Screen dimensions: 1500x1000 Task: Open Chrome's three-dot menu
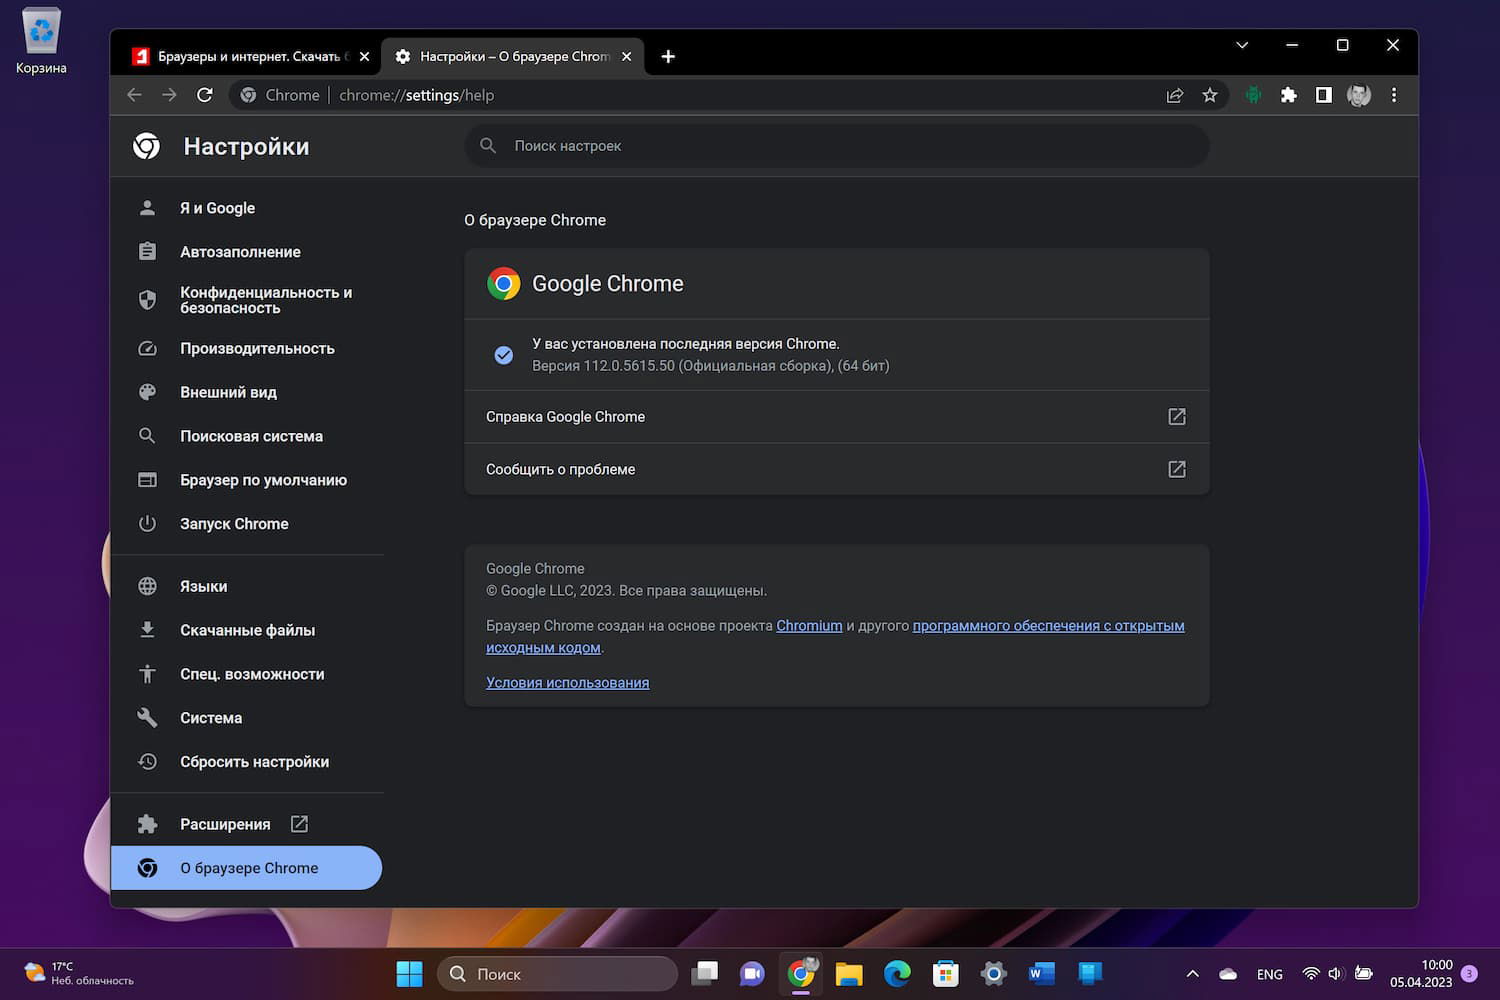pyautogui.click(x=1394, y=95)
